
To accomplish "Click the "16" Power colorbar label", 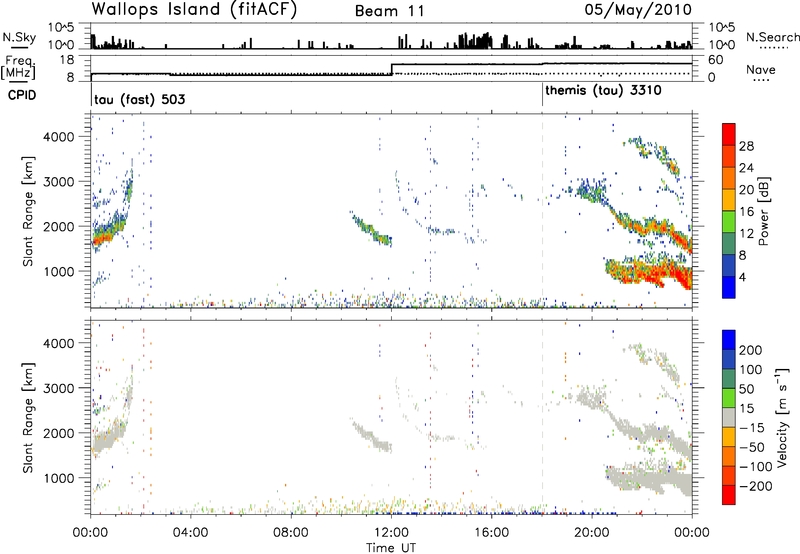I will point(746,212).
